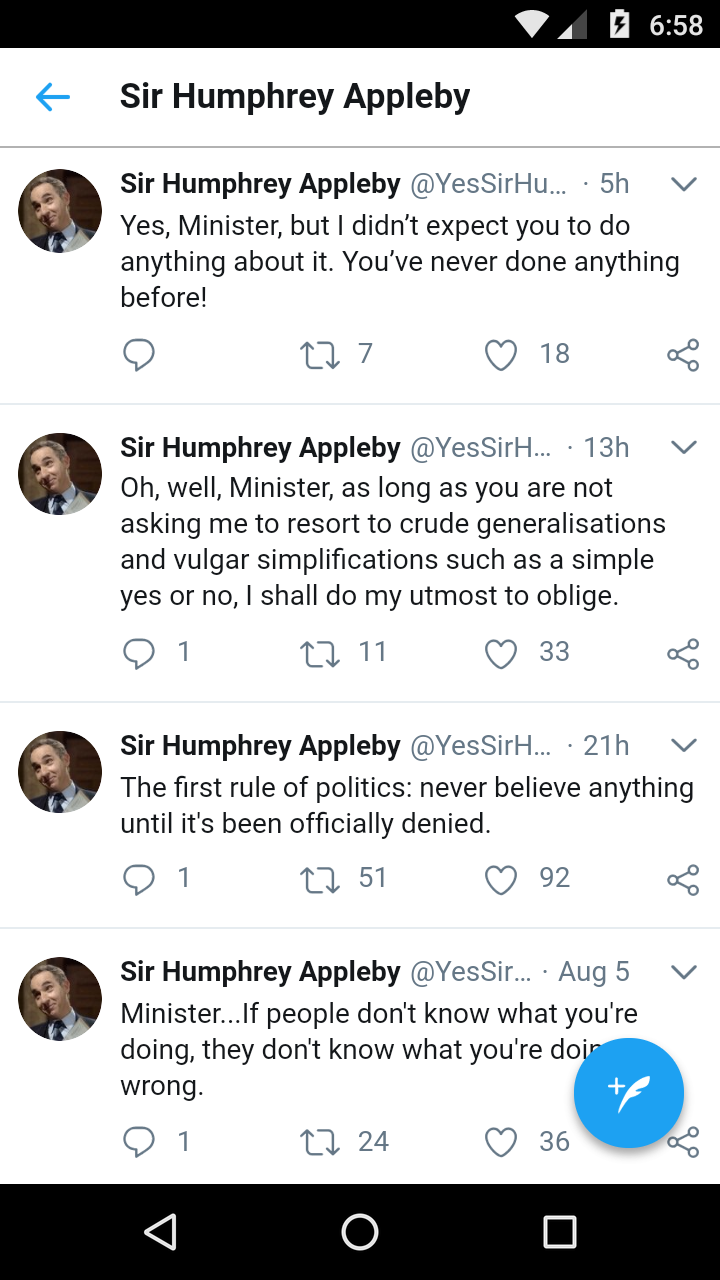
Task: Open the tweet text 'never believe anything until officially denied'
Action: [x=406, y=805]
